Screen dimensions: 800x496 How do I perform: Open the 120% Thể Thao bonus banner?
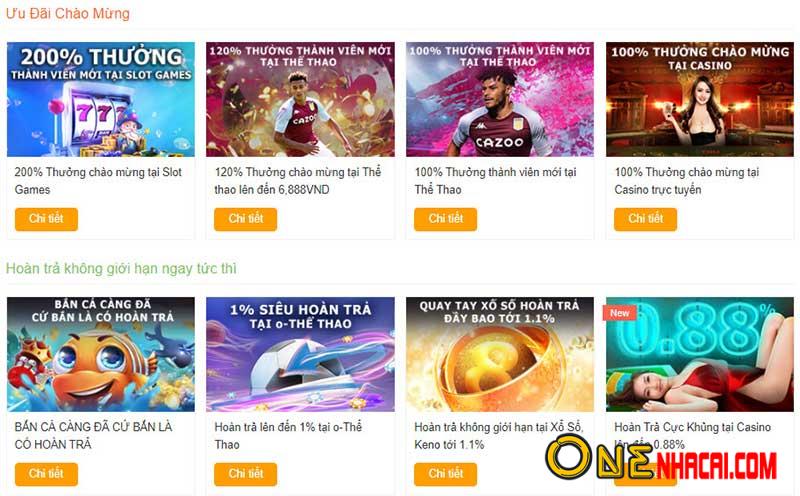point(300,99)
